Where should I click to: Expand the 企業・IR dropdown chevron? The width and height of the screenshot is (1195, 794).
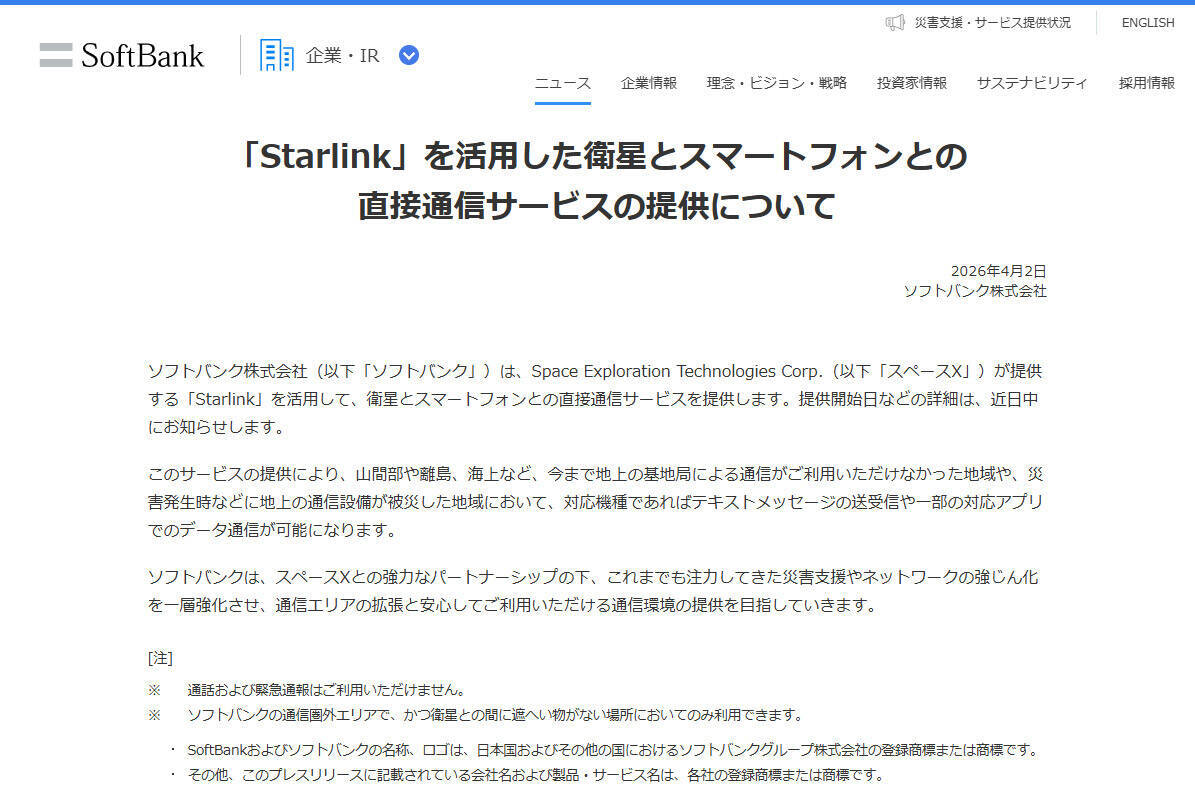[409, 56]
